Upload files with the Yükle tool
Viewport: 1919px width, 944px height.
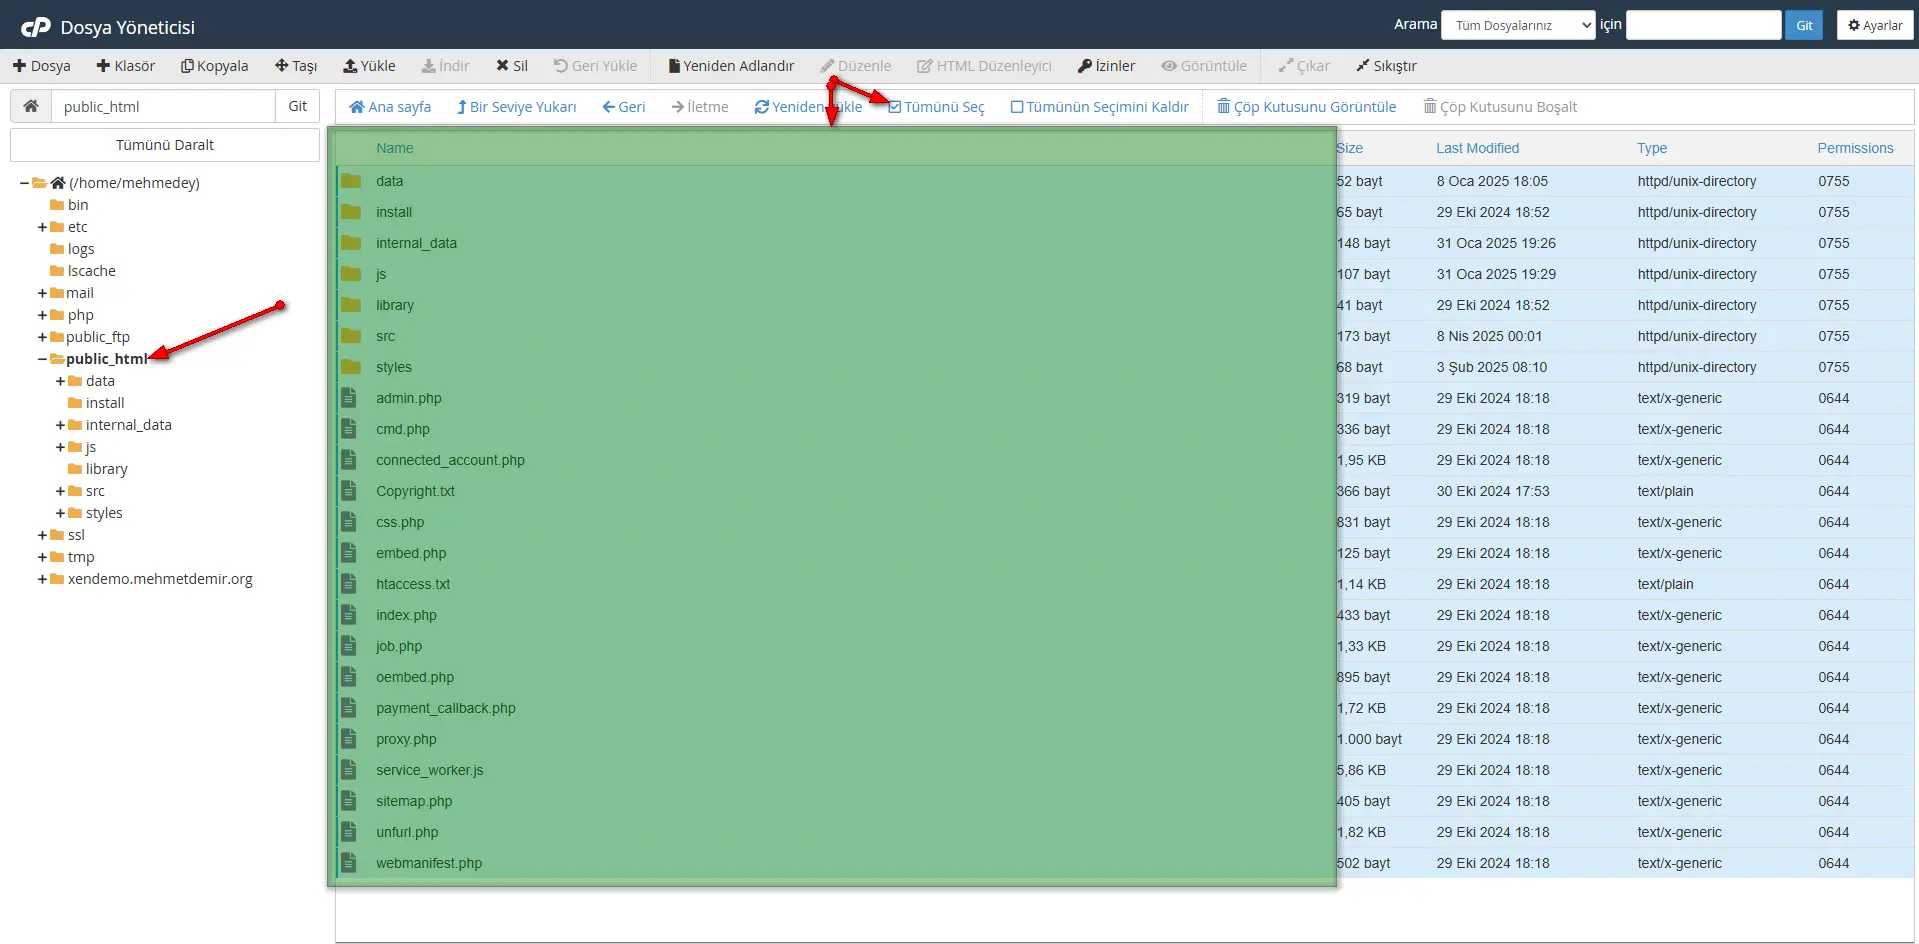[369, 65]
